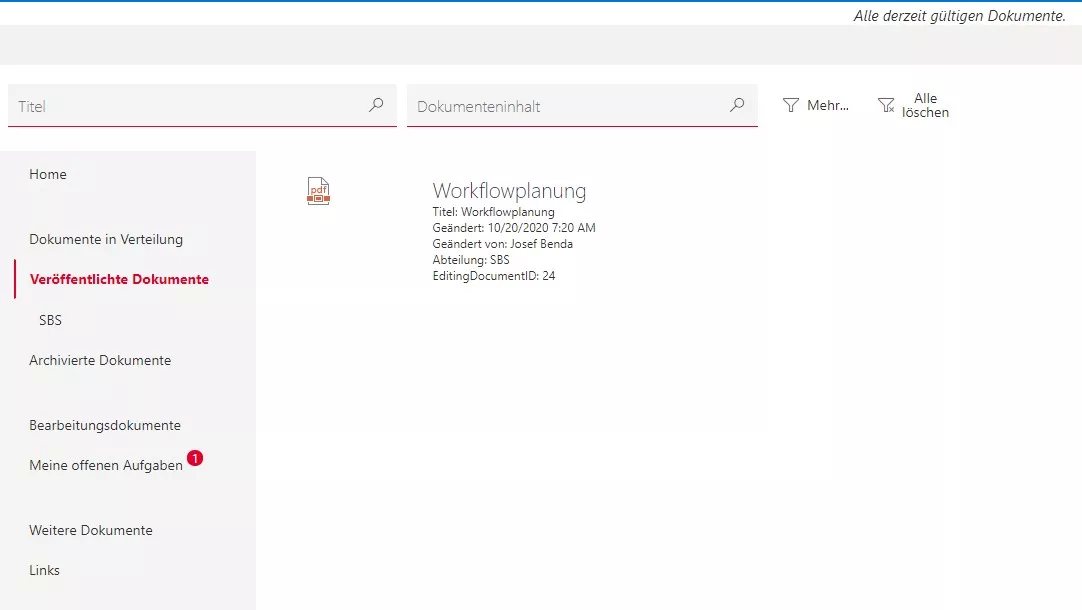This screenshot has width=1082, height=610.
Task: Select Links in the sidebar
Action: coord(44,569)
